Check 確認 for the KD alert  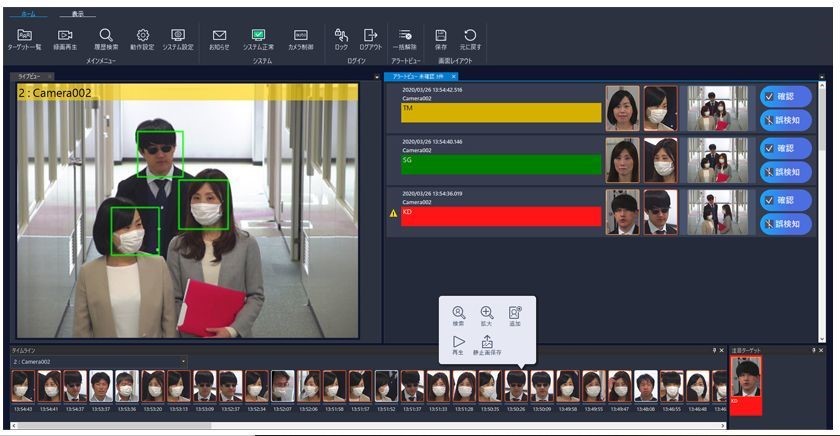785,199
